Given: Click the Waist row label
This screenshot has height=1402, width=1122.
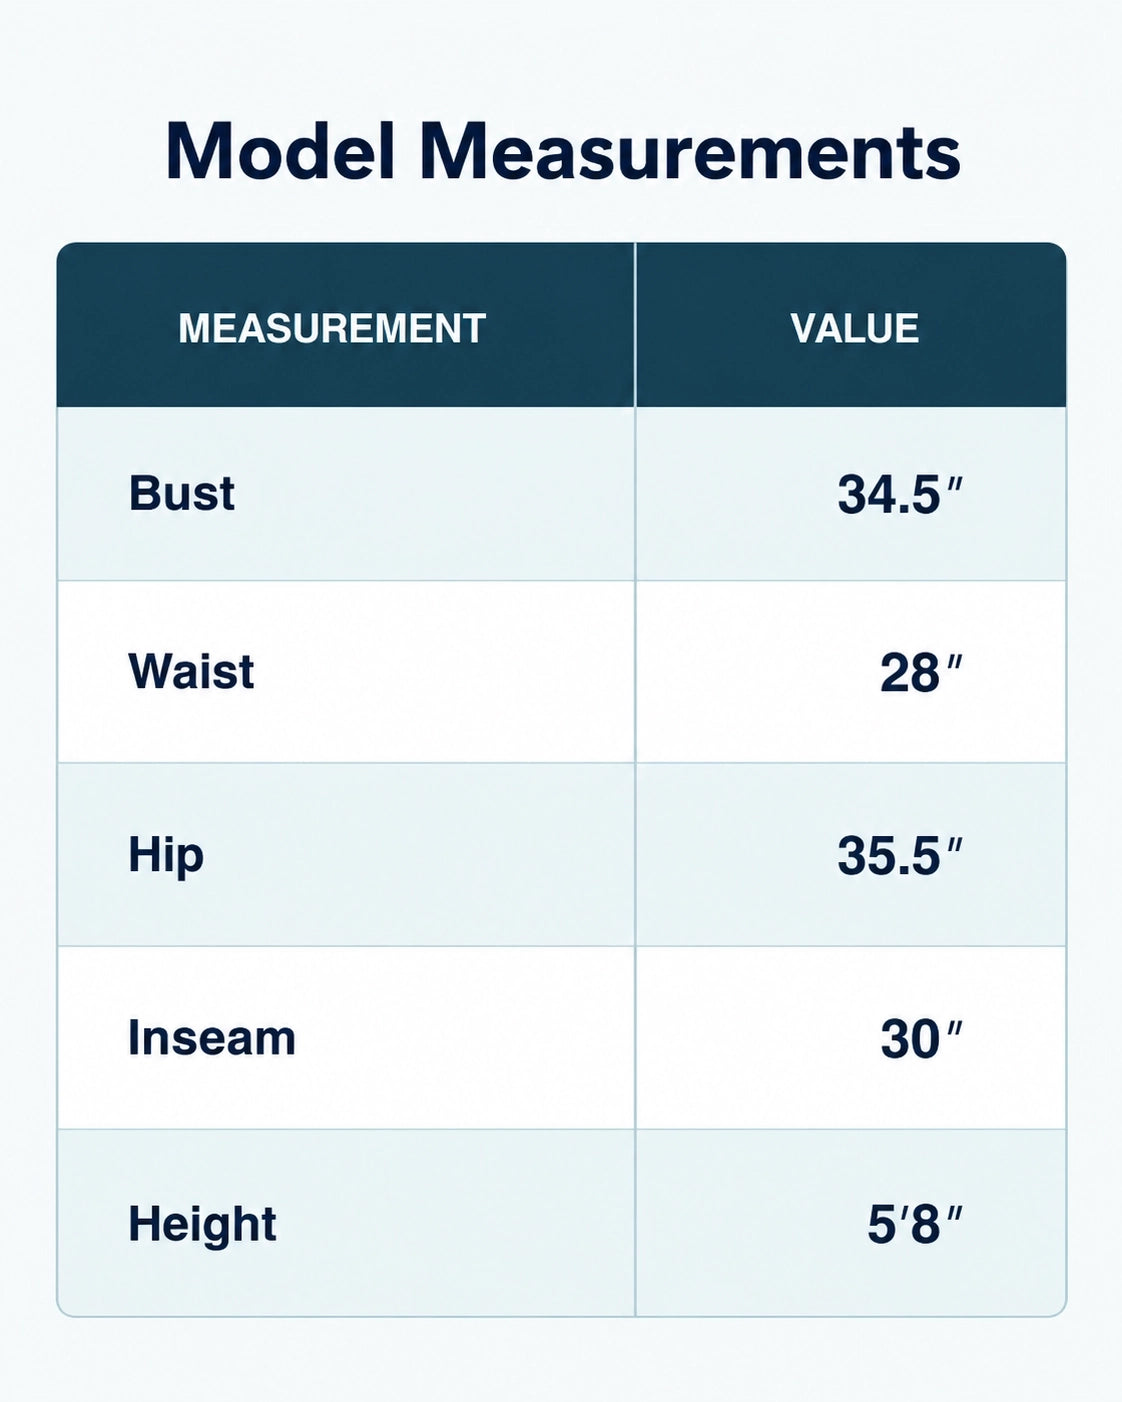Looking at the screenshot, I should tap(191, 671).
